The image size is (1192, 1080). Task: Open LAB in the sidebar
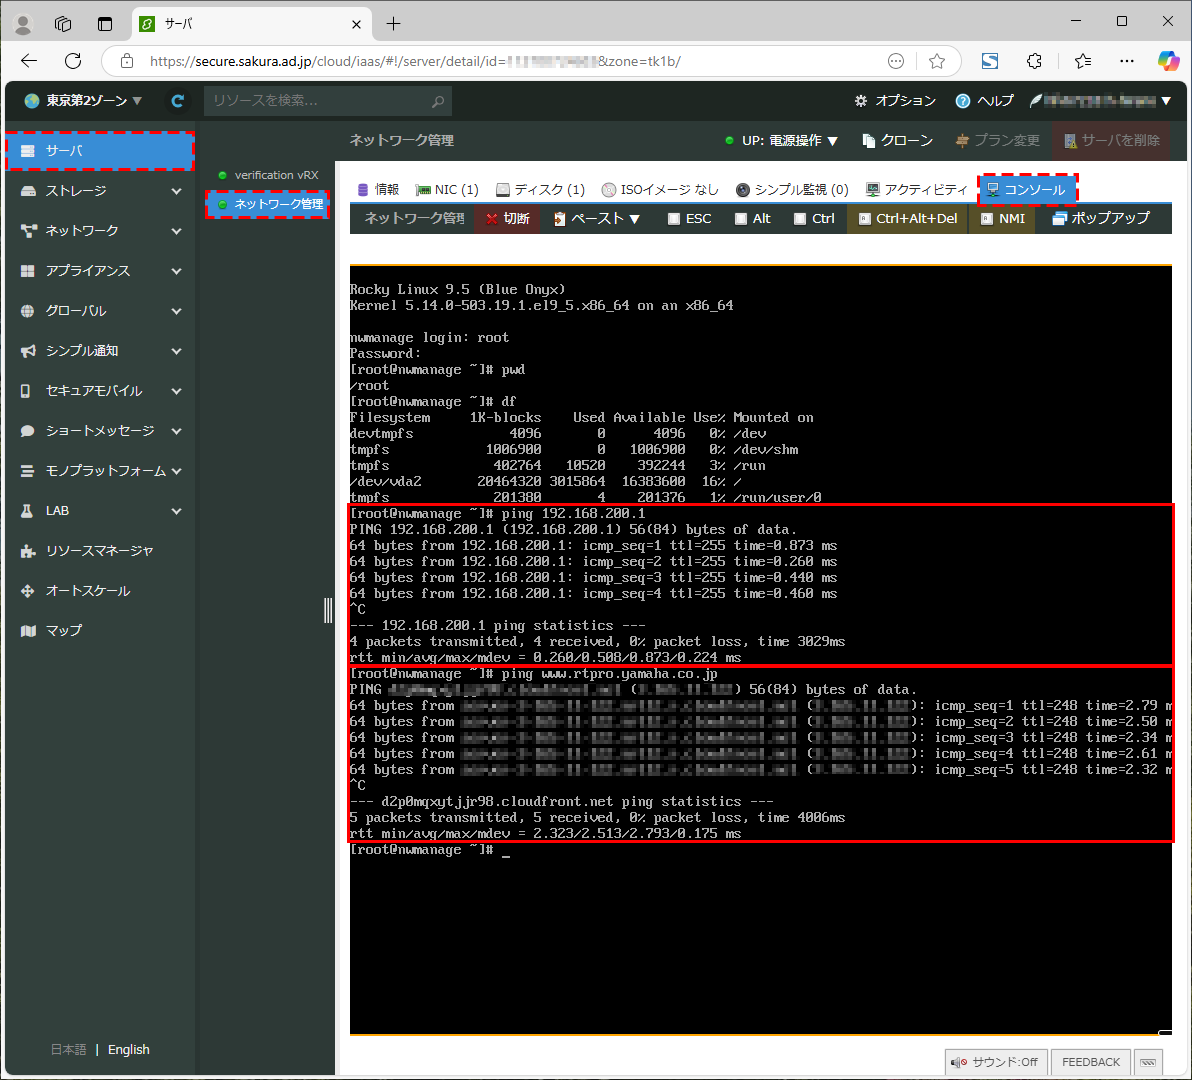tap(100, 511)
